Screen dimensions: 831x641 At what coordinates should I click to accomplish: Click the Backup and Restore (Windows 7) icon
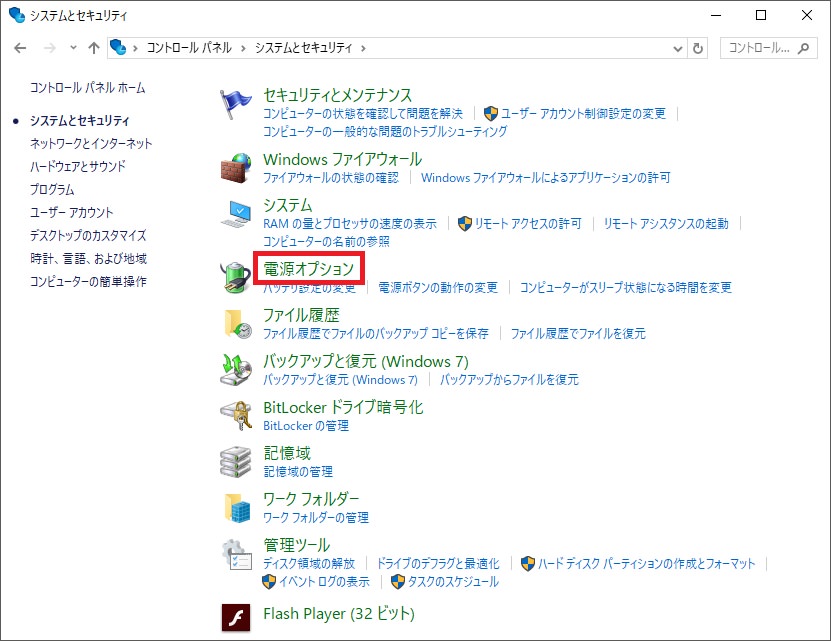click(x=236, y=370)
